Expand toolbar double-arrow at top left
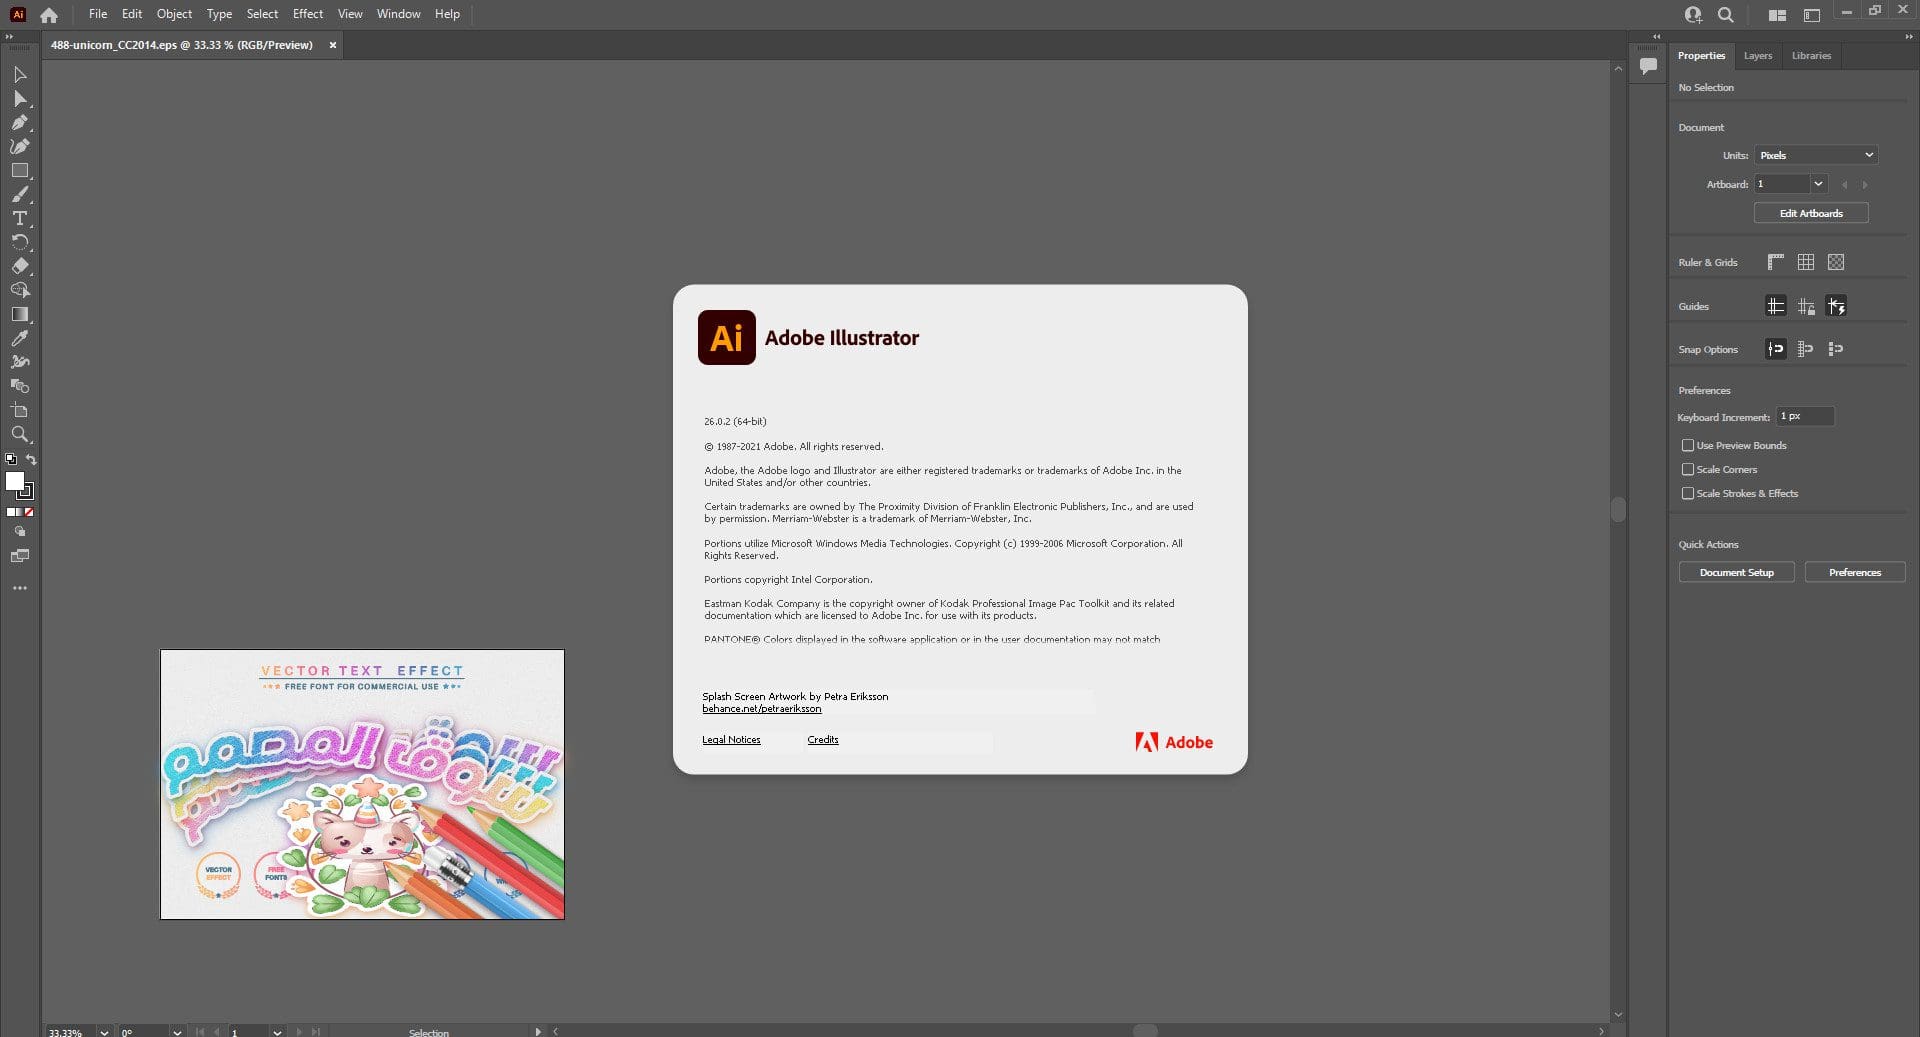Image resolution: width=1920 pixels, height=1037 pixels. coord(10,36)
